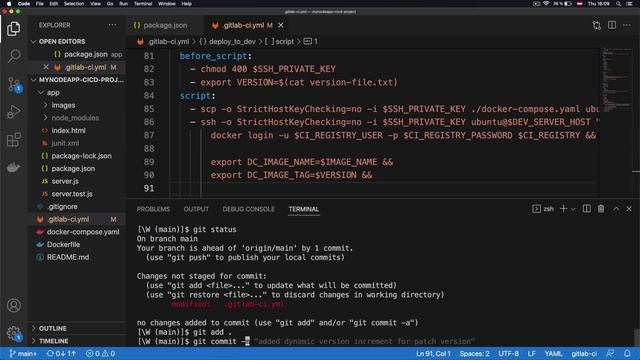Open changes compare icon in editor toolbar
The image size is (640, 360).
(x=597, y=25)
